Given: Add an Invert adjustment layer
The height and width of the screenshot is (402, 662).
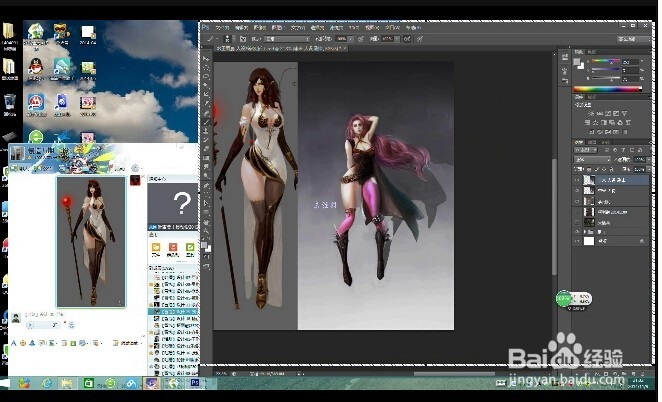Looking at the screenshot, I should (591, 132).
